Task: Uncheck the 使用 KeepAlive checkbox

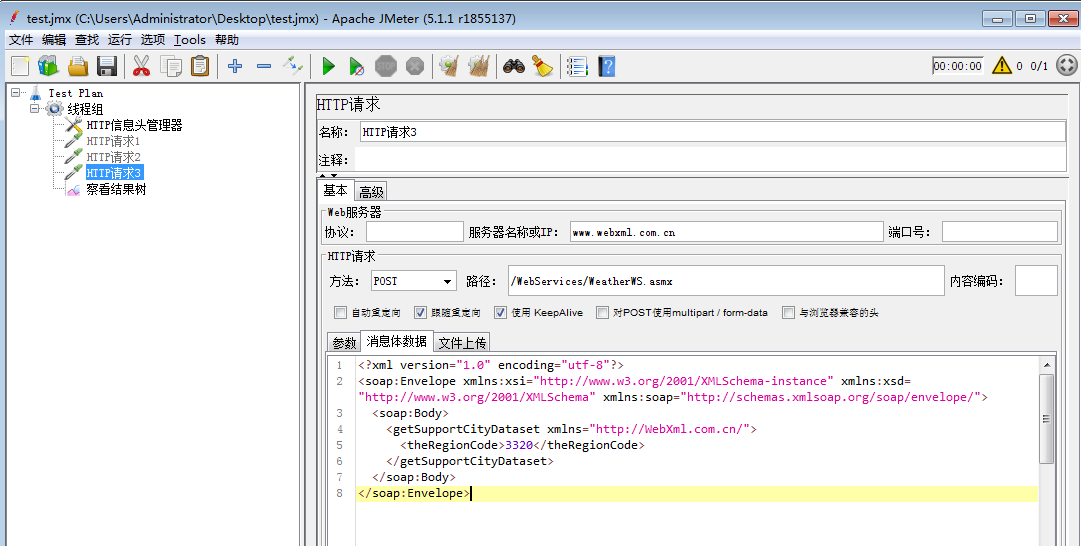Action: click(x=501, y=312)
